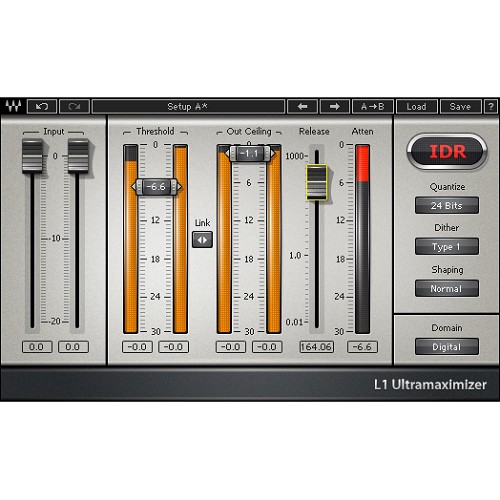Viewport: 500px width, 500px height.
Task: Open the Setup A* preset field
Action: click(x=188, y=106)
